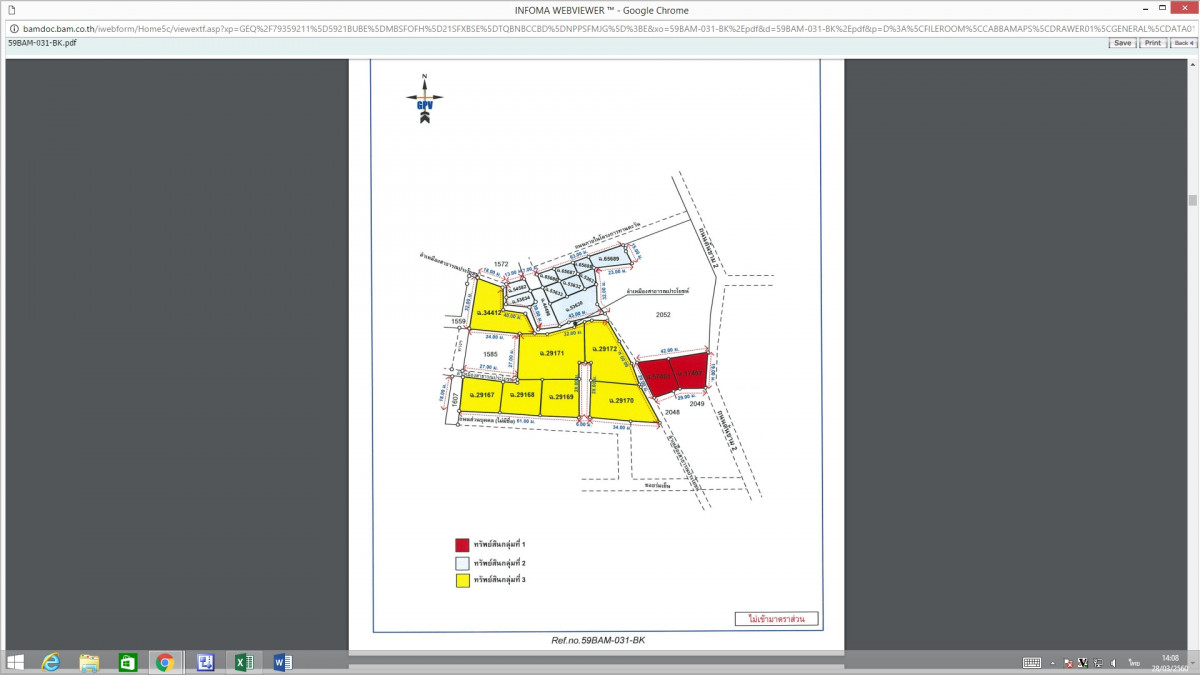The height and width of the screenshot is (675, 1200).
Task: Open Excel from the taskbar
Action: 244,662
